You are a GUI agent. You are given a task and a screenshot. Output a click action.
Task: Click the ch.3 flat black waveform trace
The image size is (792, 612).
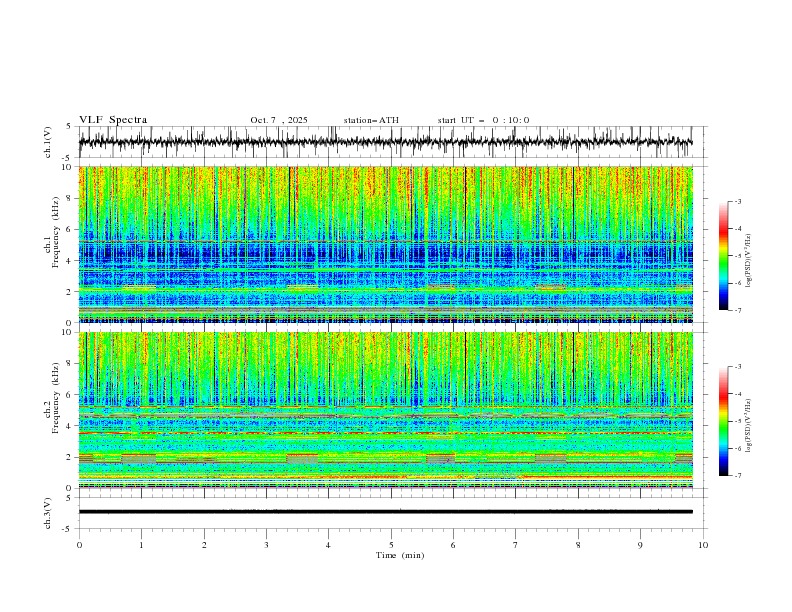385,512
